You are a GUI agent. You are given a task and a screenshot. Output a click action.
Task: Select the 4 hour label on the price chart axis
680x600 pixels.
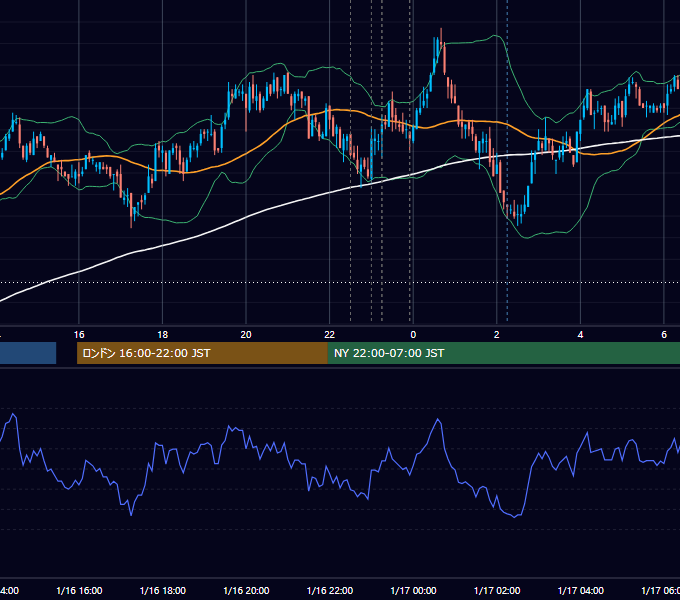click(x=580, y=335)
